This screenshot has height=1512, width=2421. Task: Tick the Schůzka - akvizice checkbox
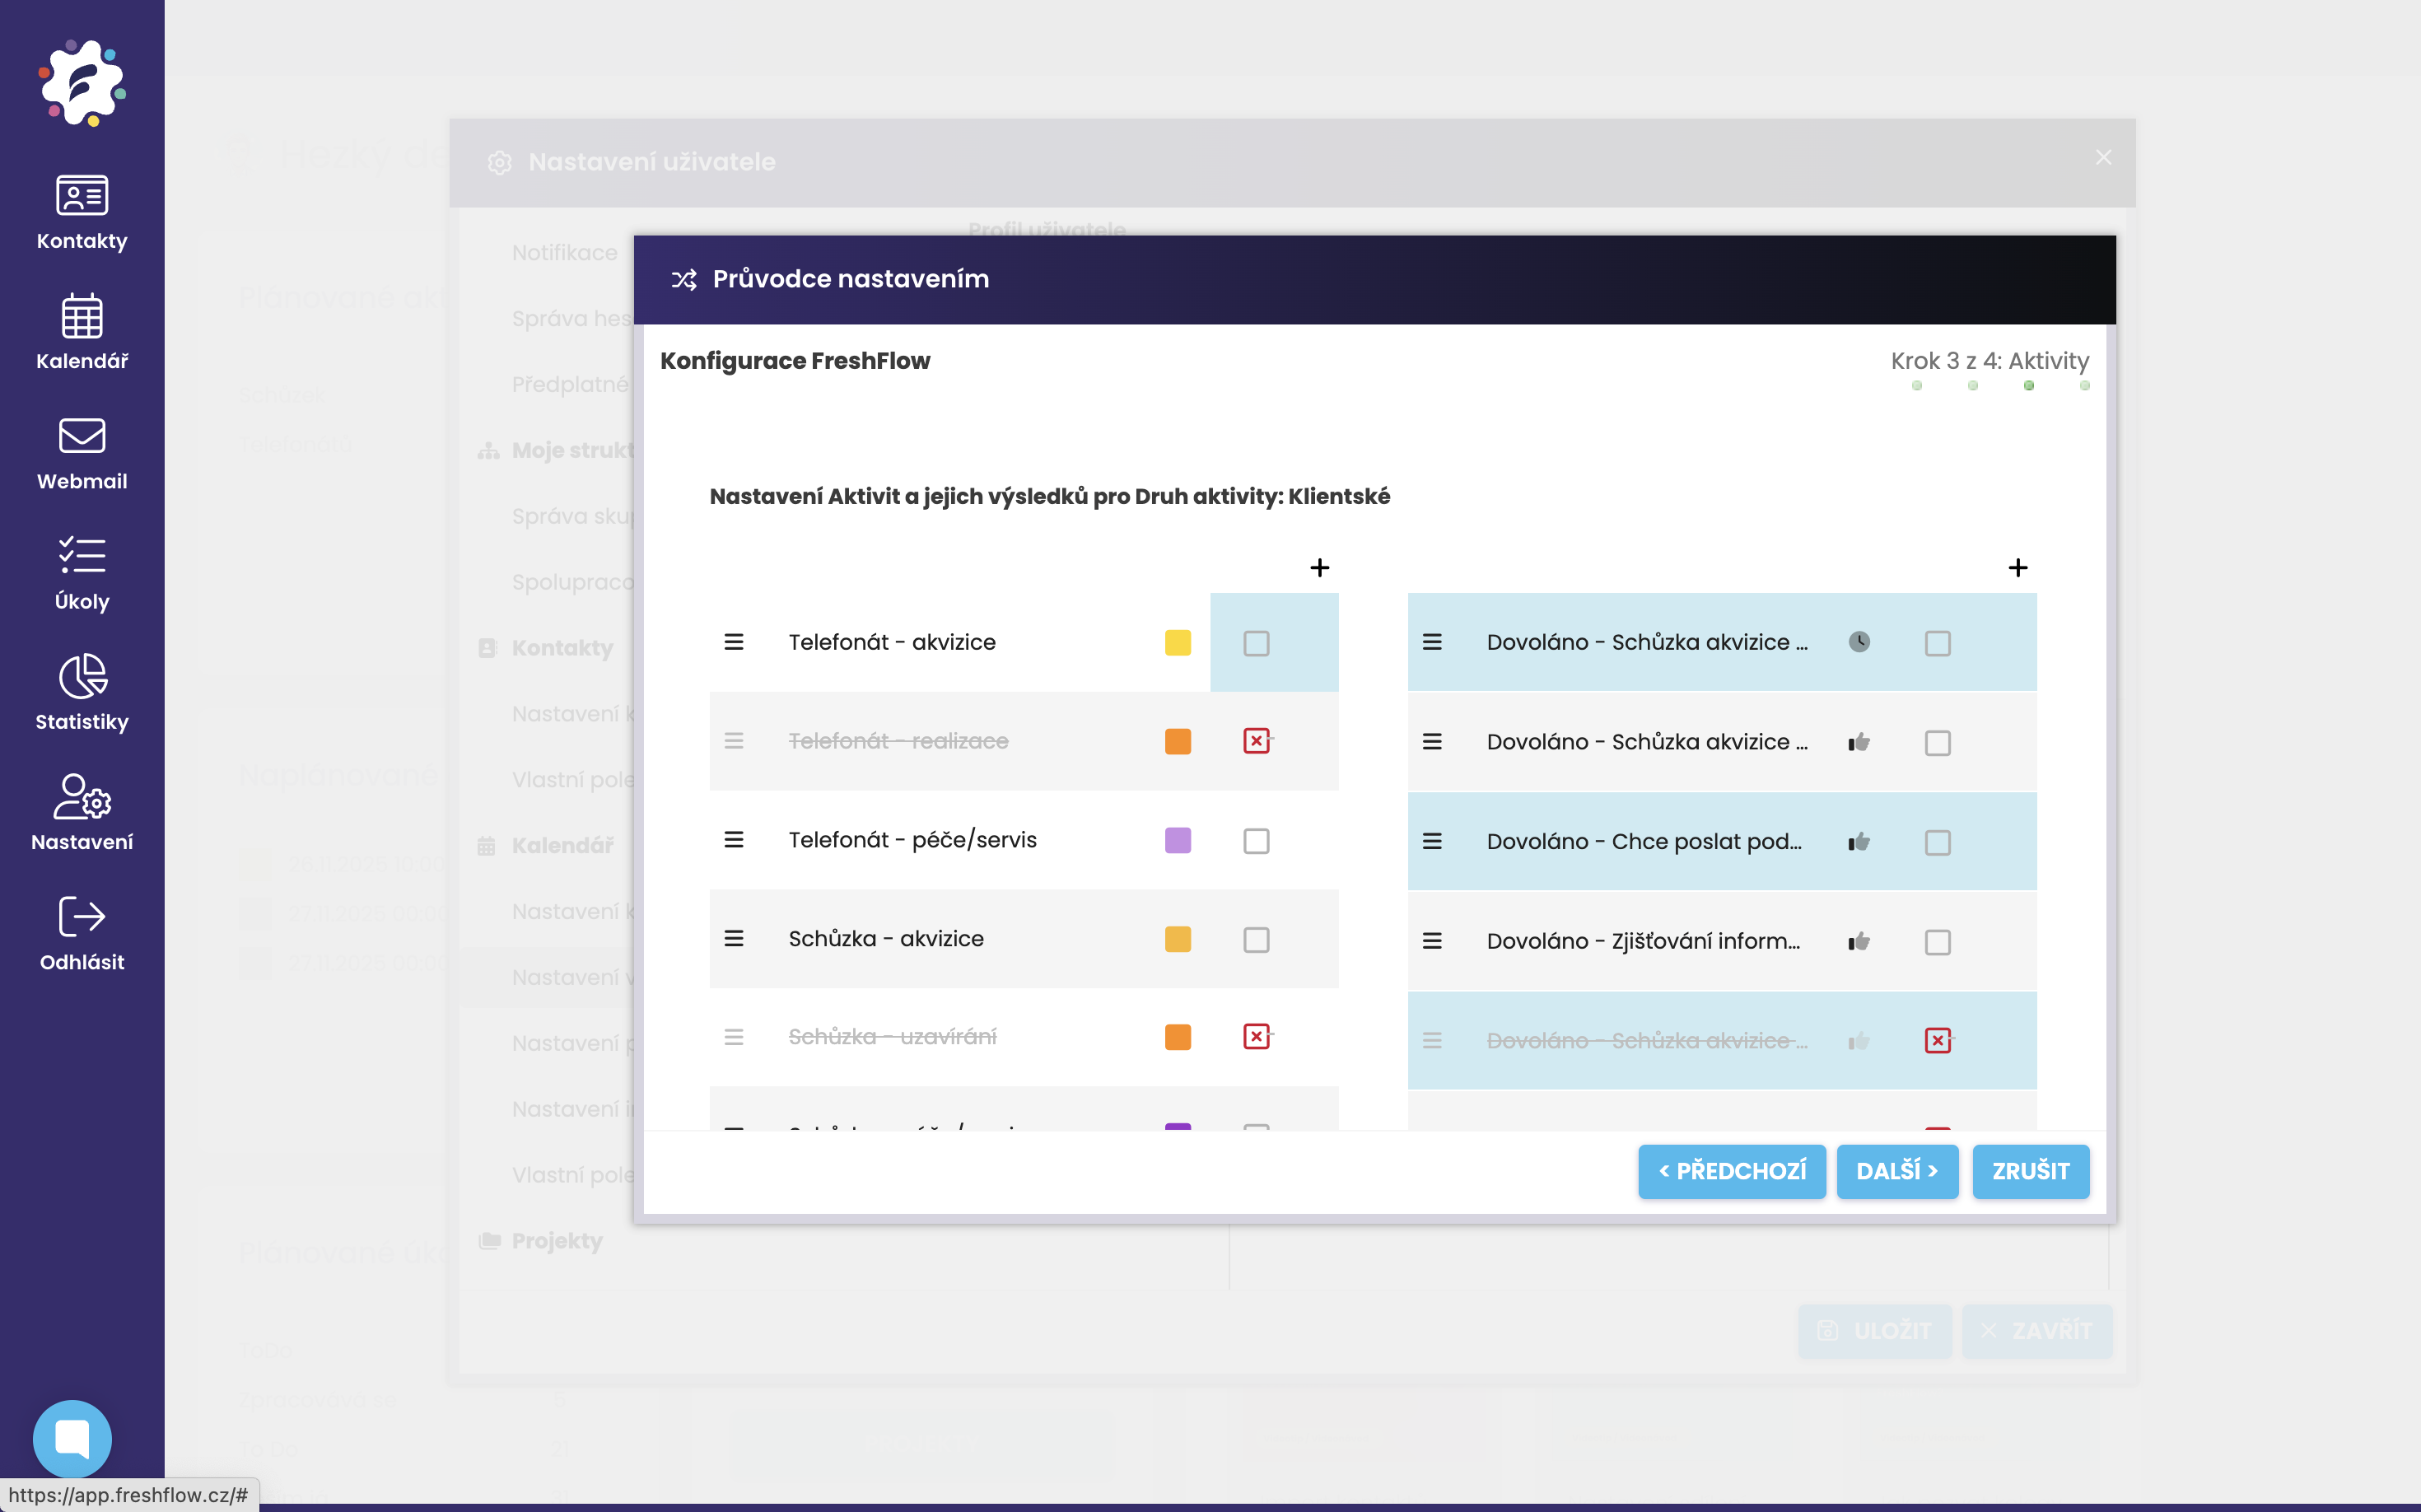pos(1256,940)
